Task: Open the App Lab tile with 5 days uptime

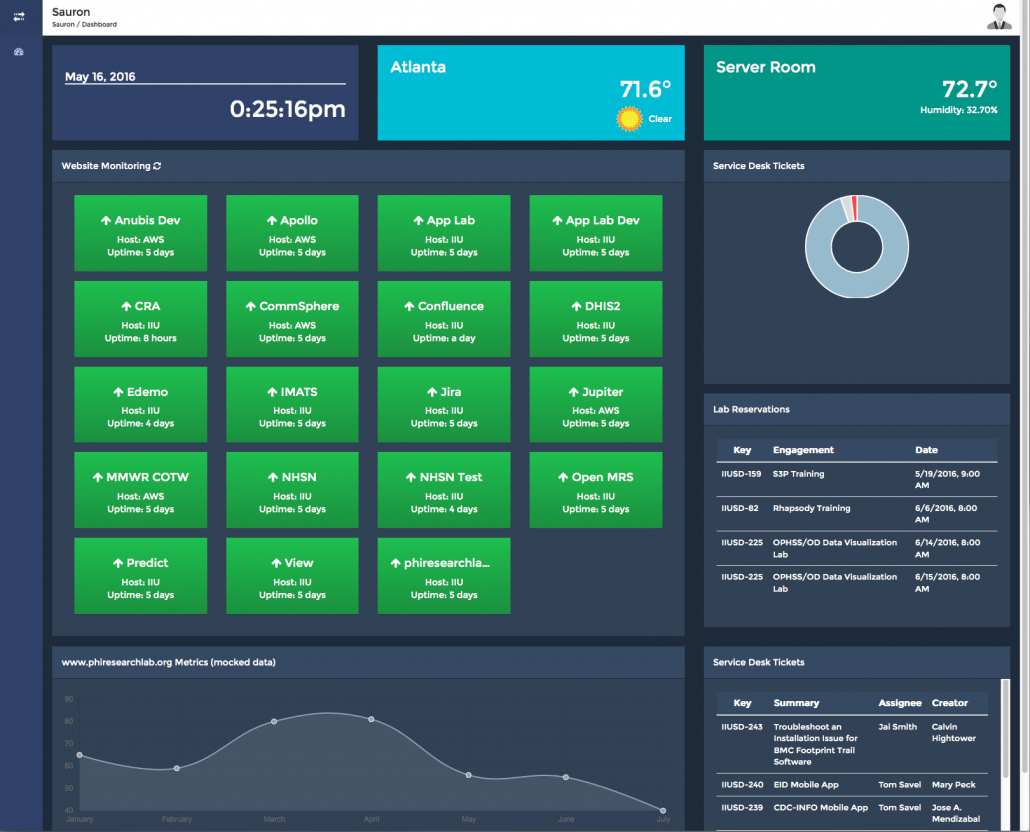Action: click(x=444, y=233)
